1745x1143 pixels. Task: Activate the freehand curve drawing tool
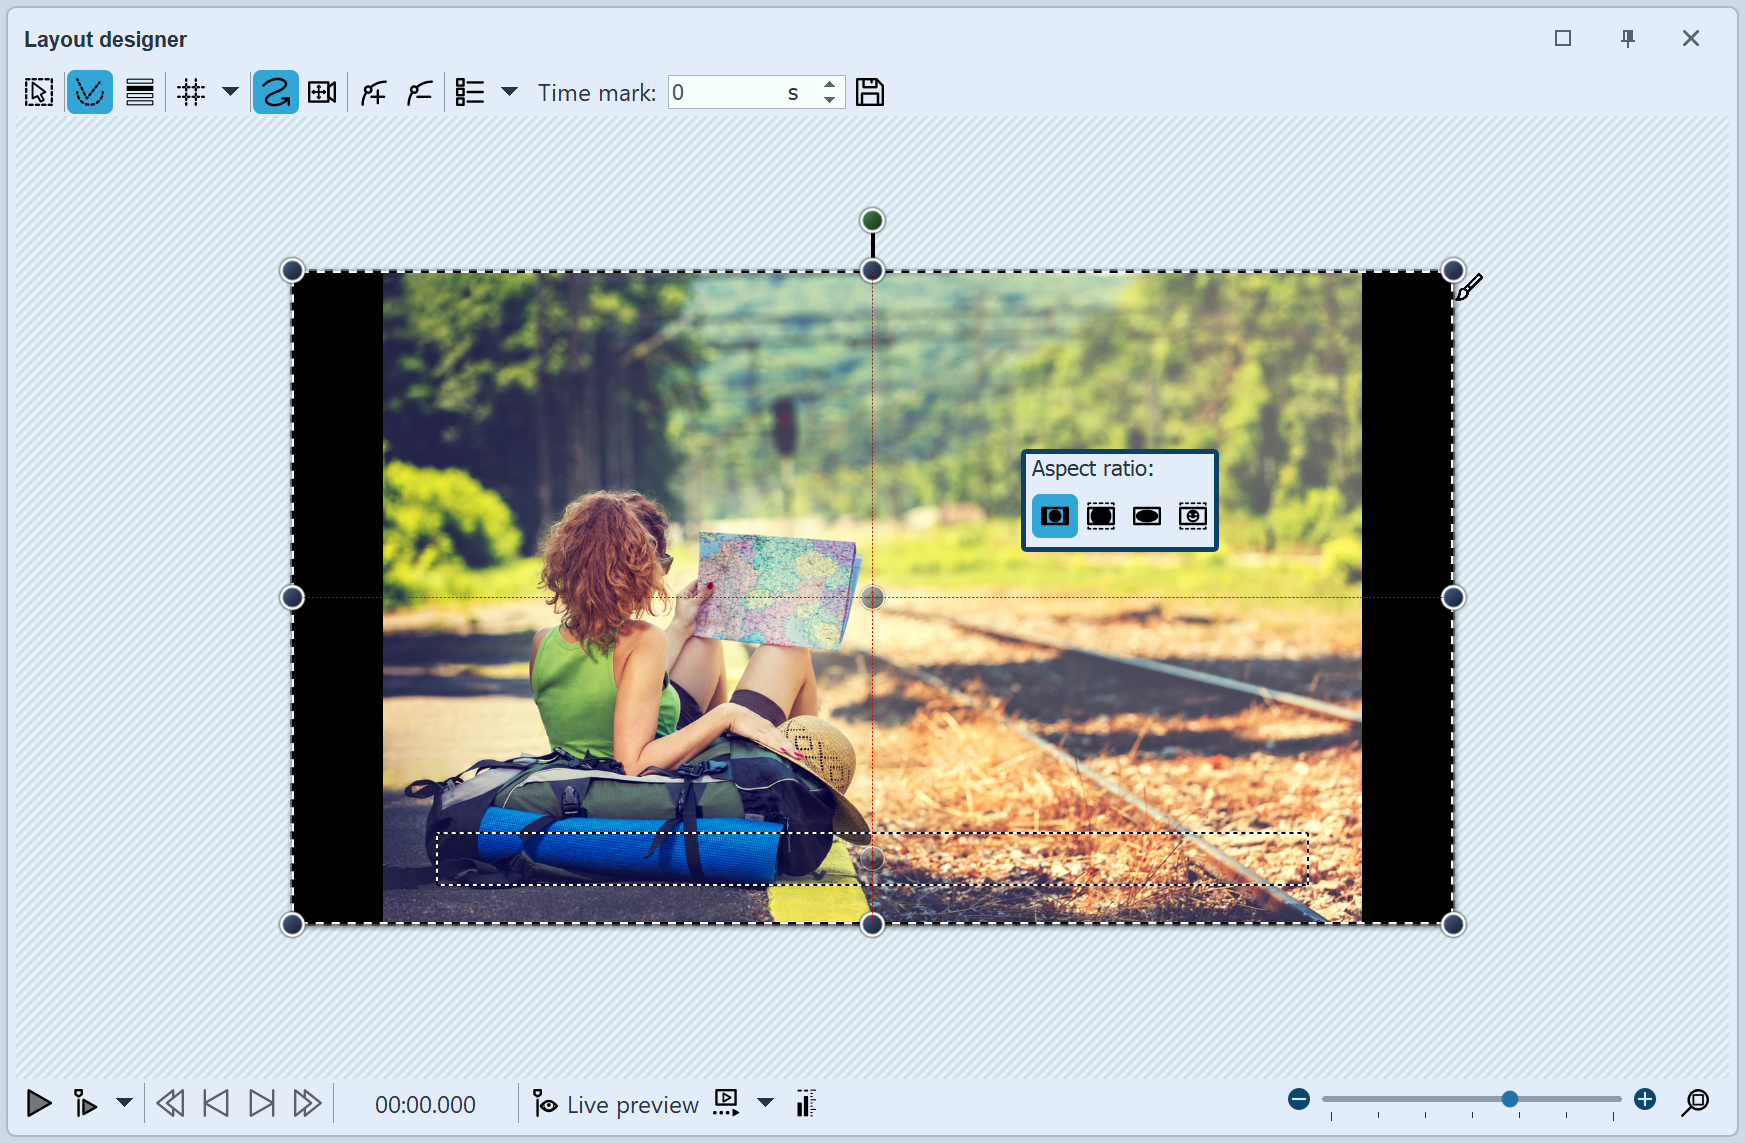(275, 92)
